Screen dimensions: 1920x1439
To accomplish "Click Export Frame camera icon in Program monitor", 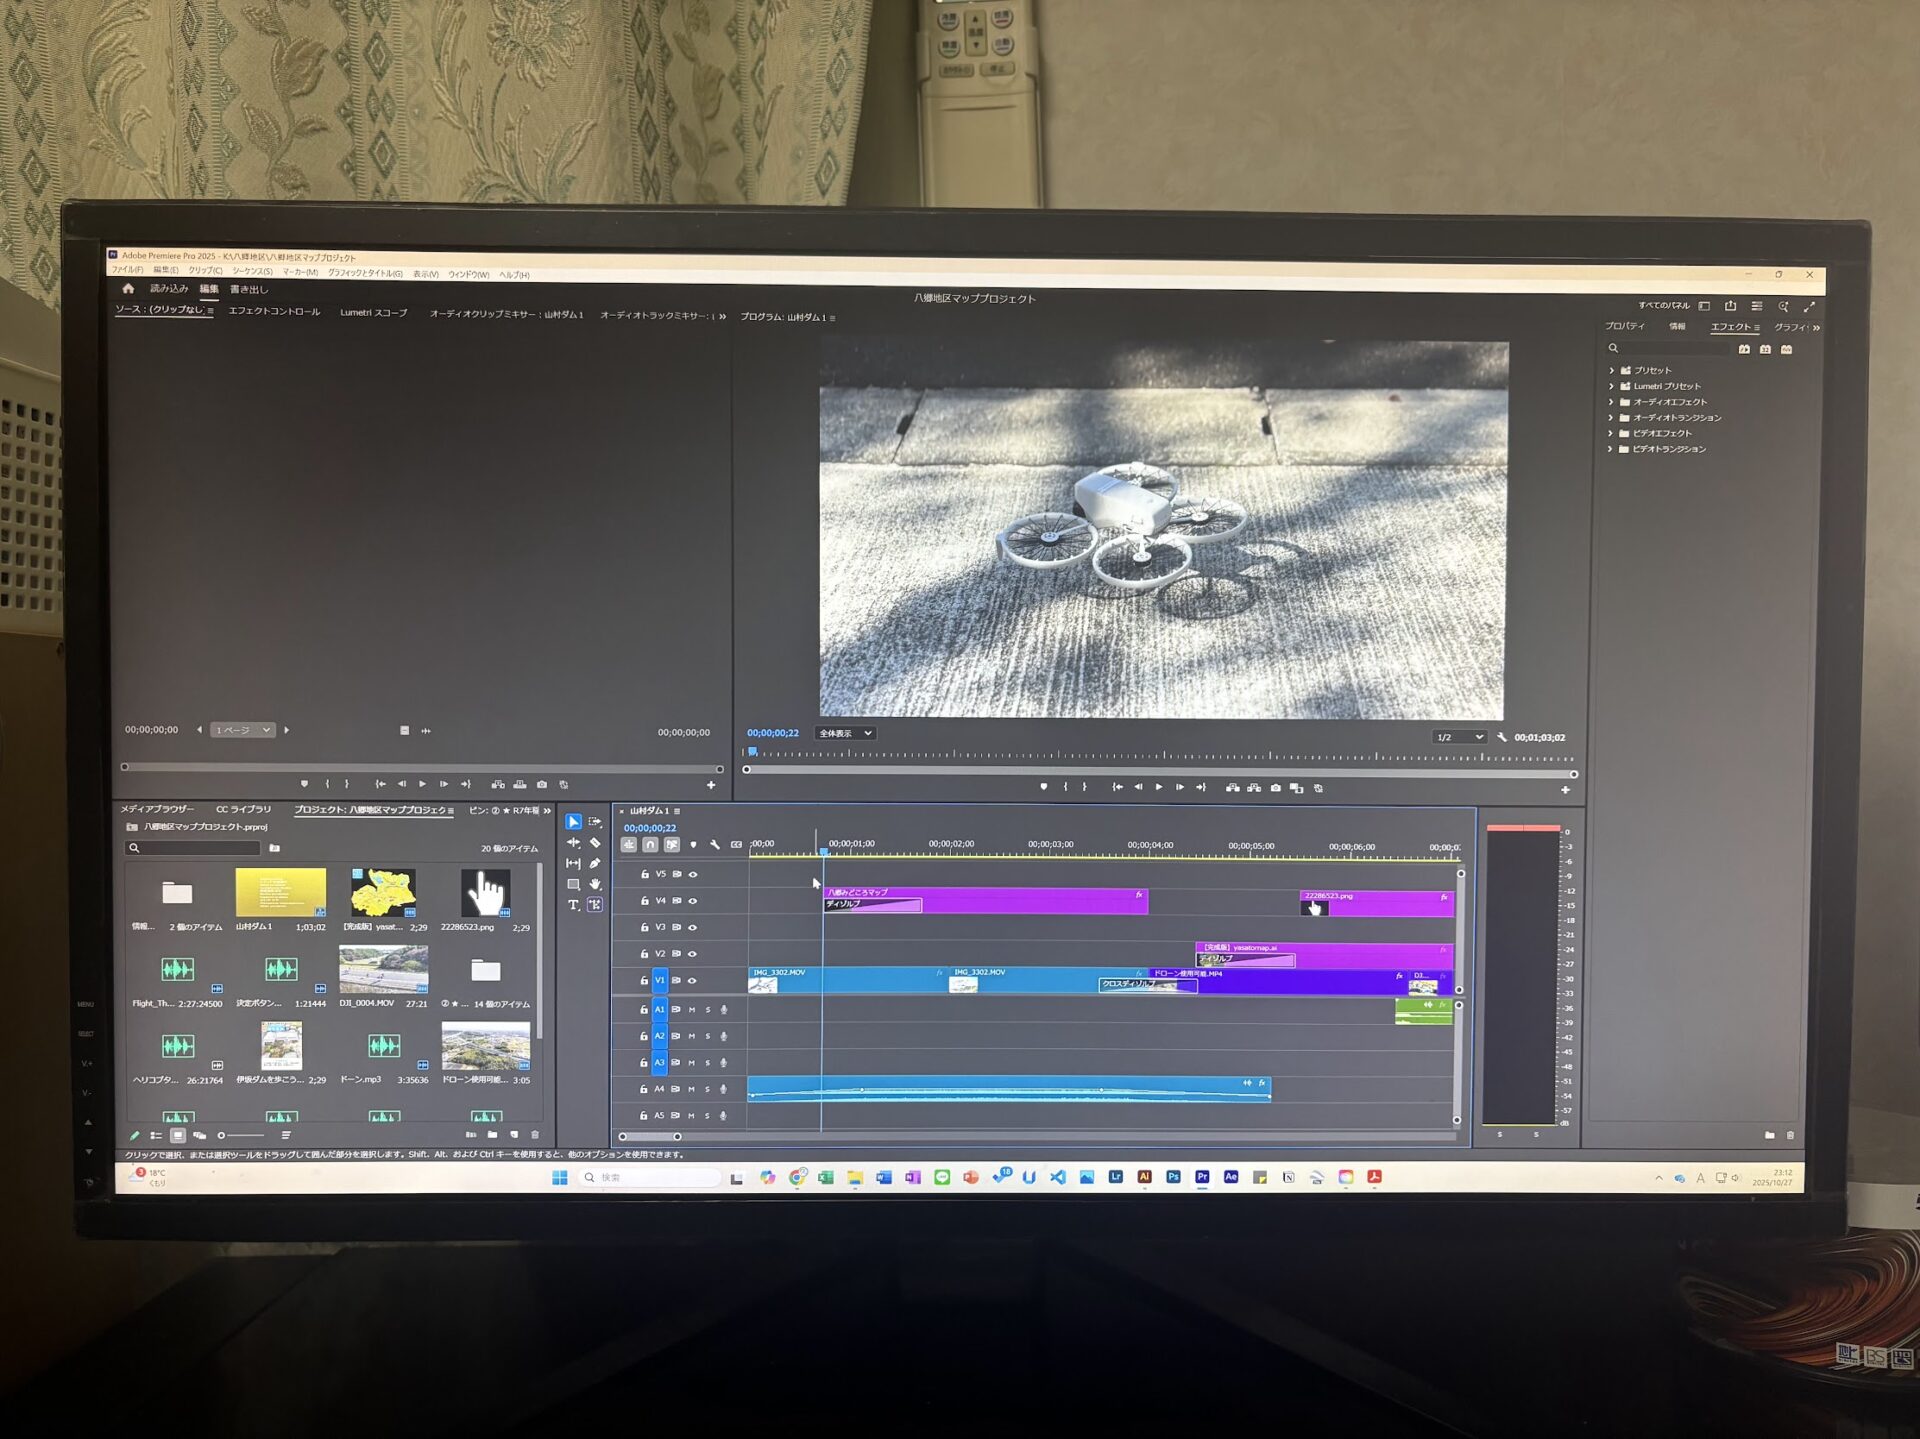I will point(1275,788).
